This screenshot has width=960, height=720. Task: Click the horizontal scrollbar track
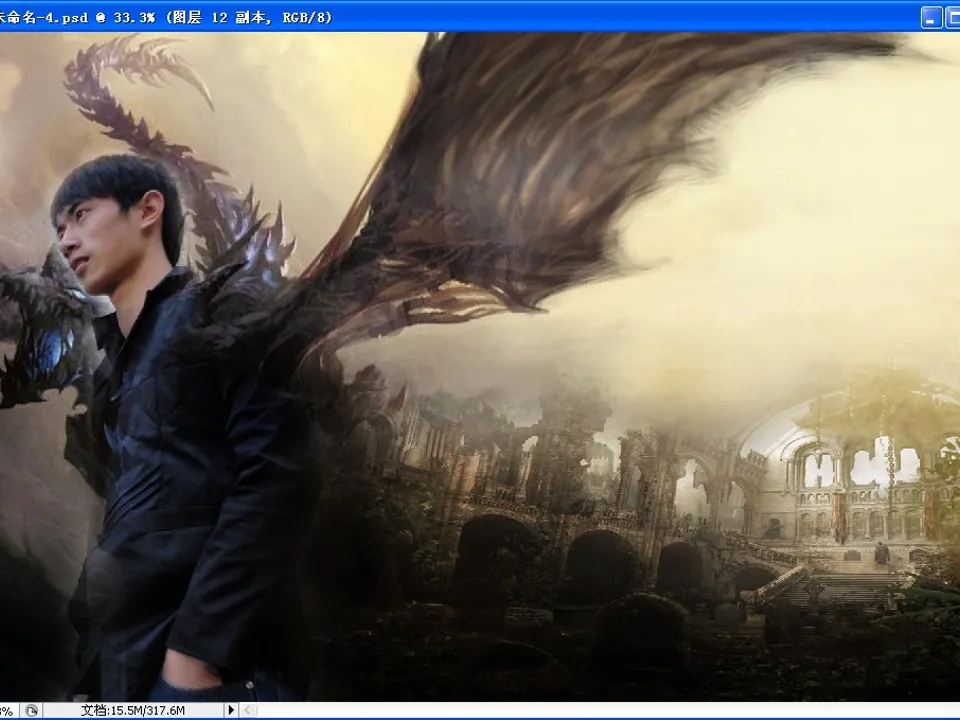coord(600,710)
